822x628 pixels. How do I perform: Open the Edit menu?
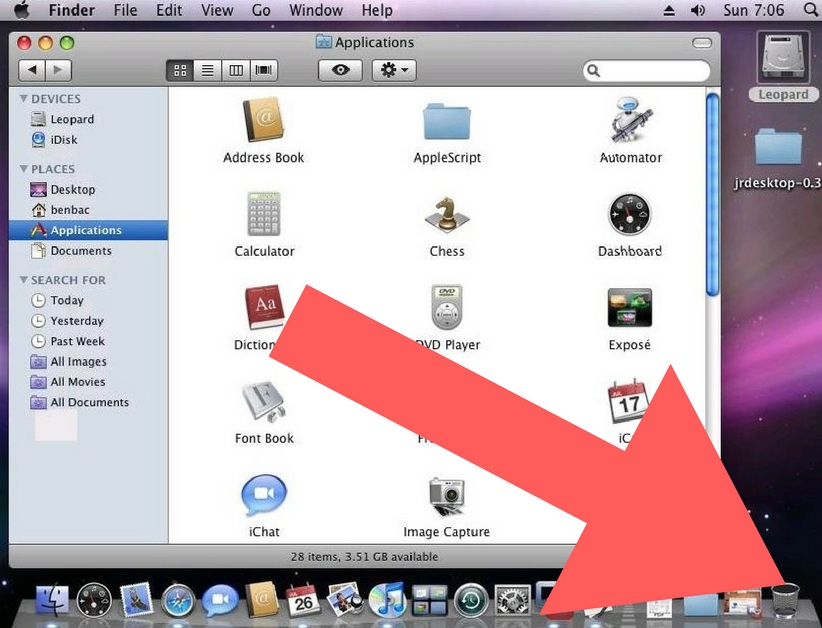[x=169, y=10]
